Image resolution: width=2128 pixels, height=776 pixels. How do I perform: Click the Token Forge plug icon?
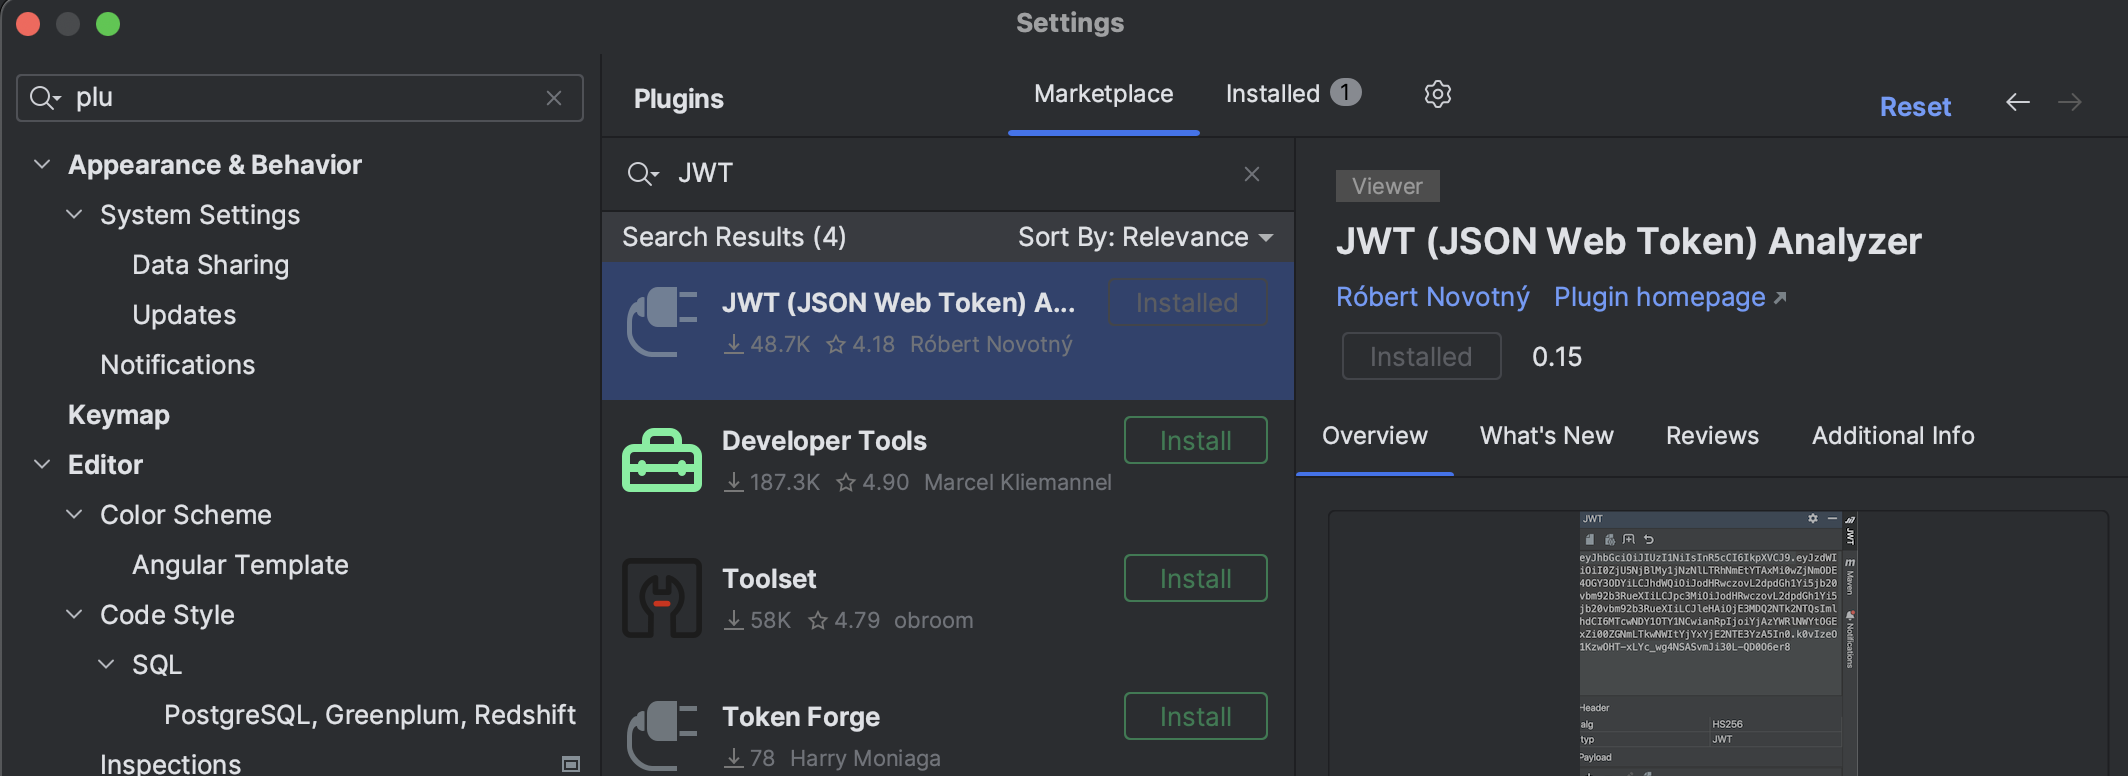coord(662,736)
